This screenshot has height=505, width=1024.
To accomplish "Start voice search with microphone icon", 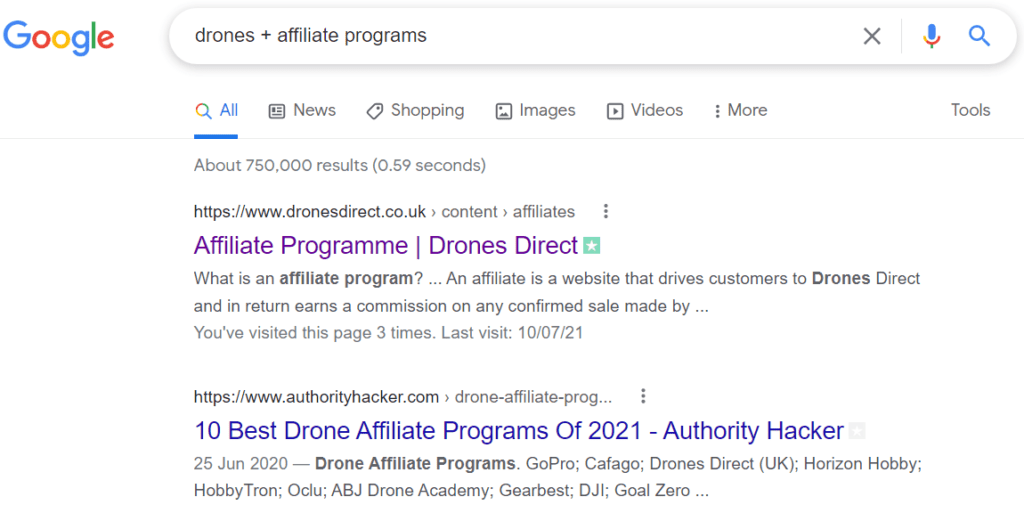I will tap(932, 36).
